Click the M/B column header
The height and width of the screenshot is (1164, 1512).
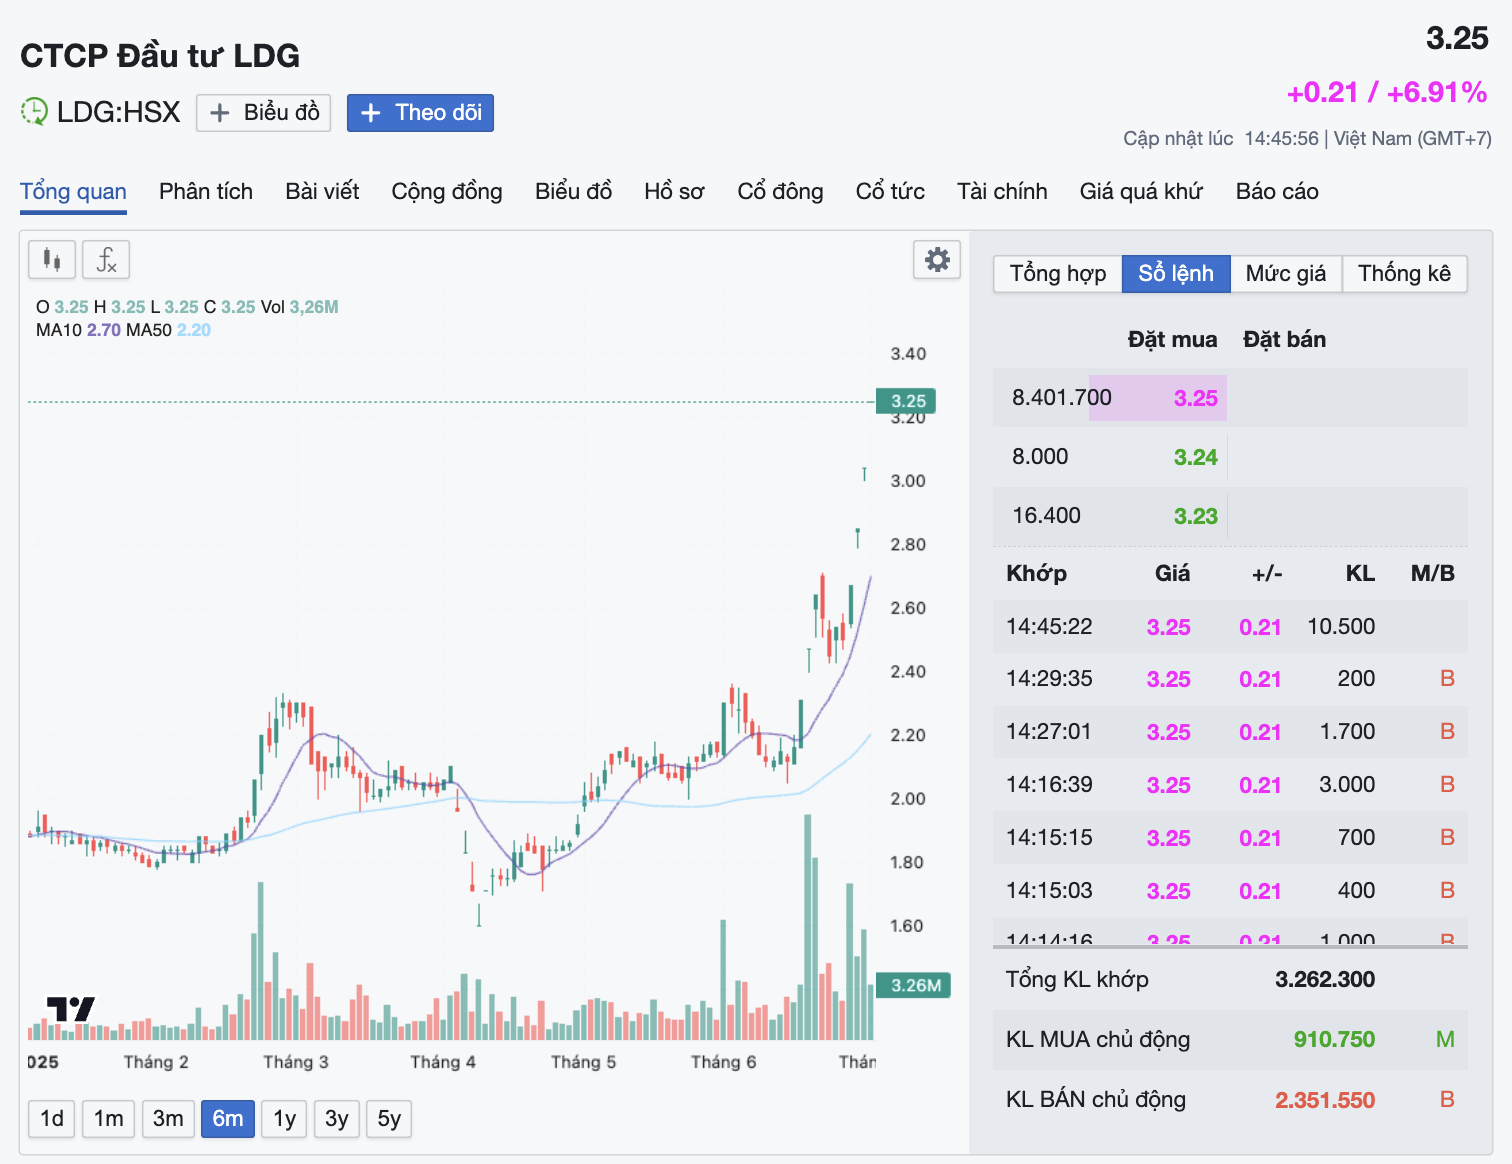tap(1432, 574)
